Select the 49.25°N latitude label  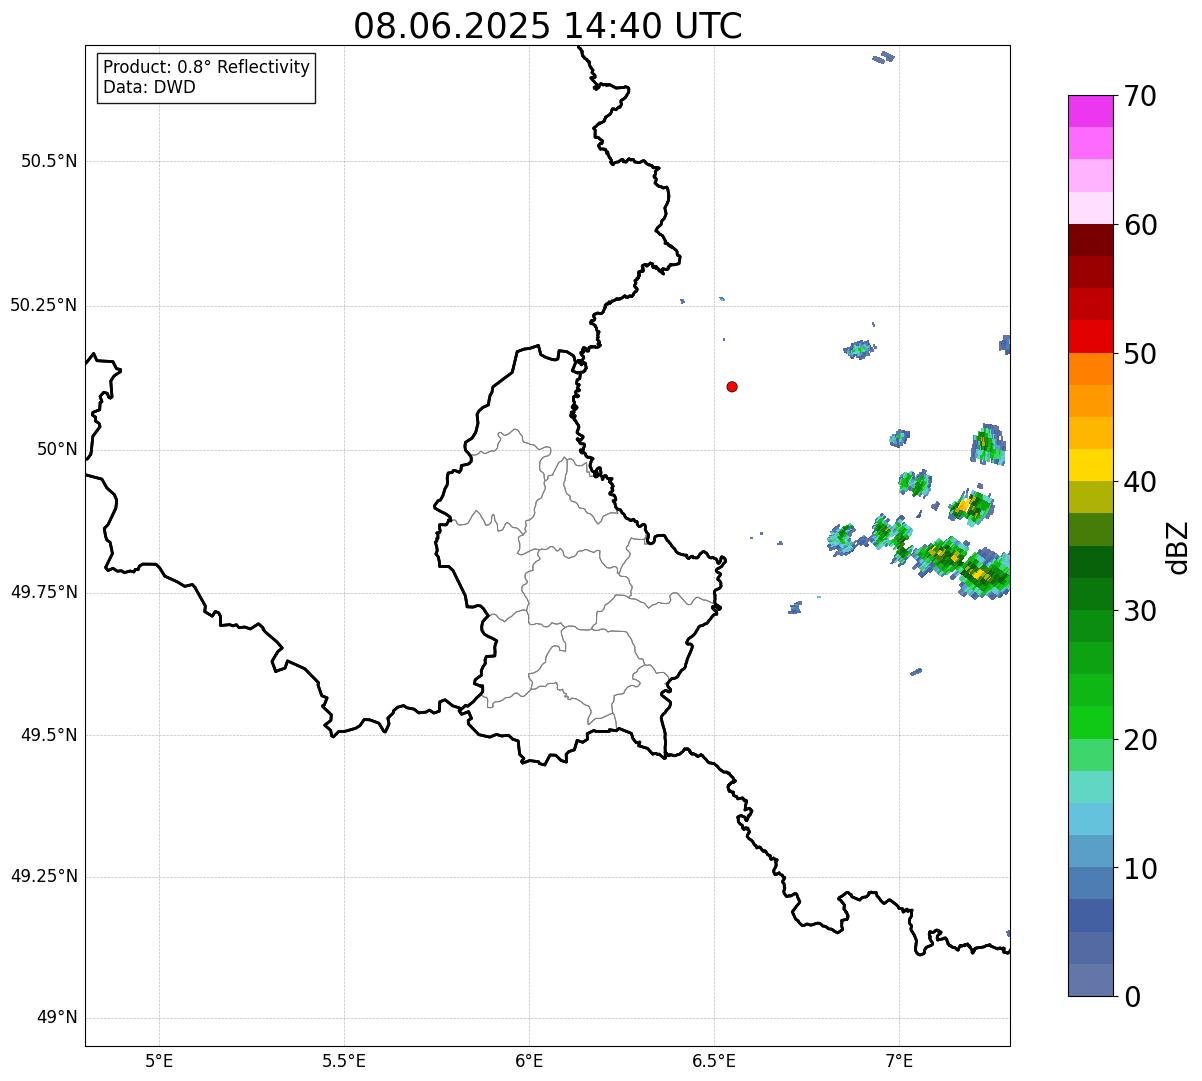point(43,876)
